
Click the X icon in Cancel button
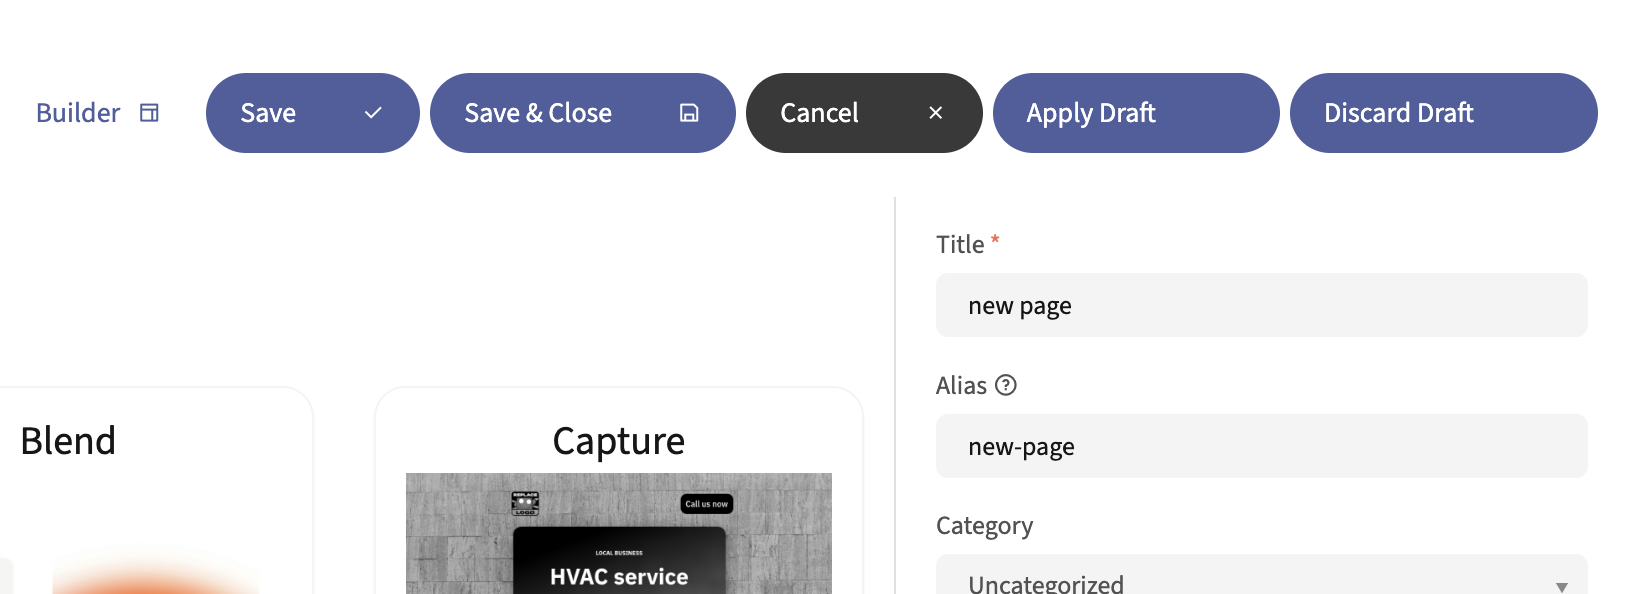pos(936,113)
